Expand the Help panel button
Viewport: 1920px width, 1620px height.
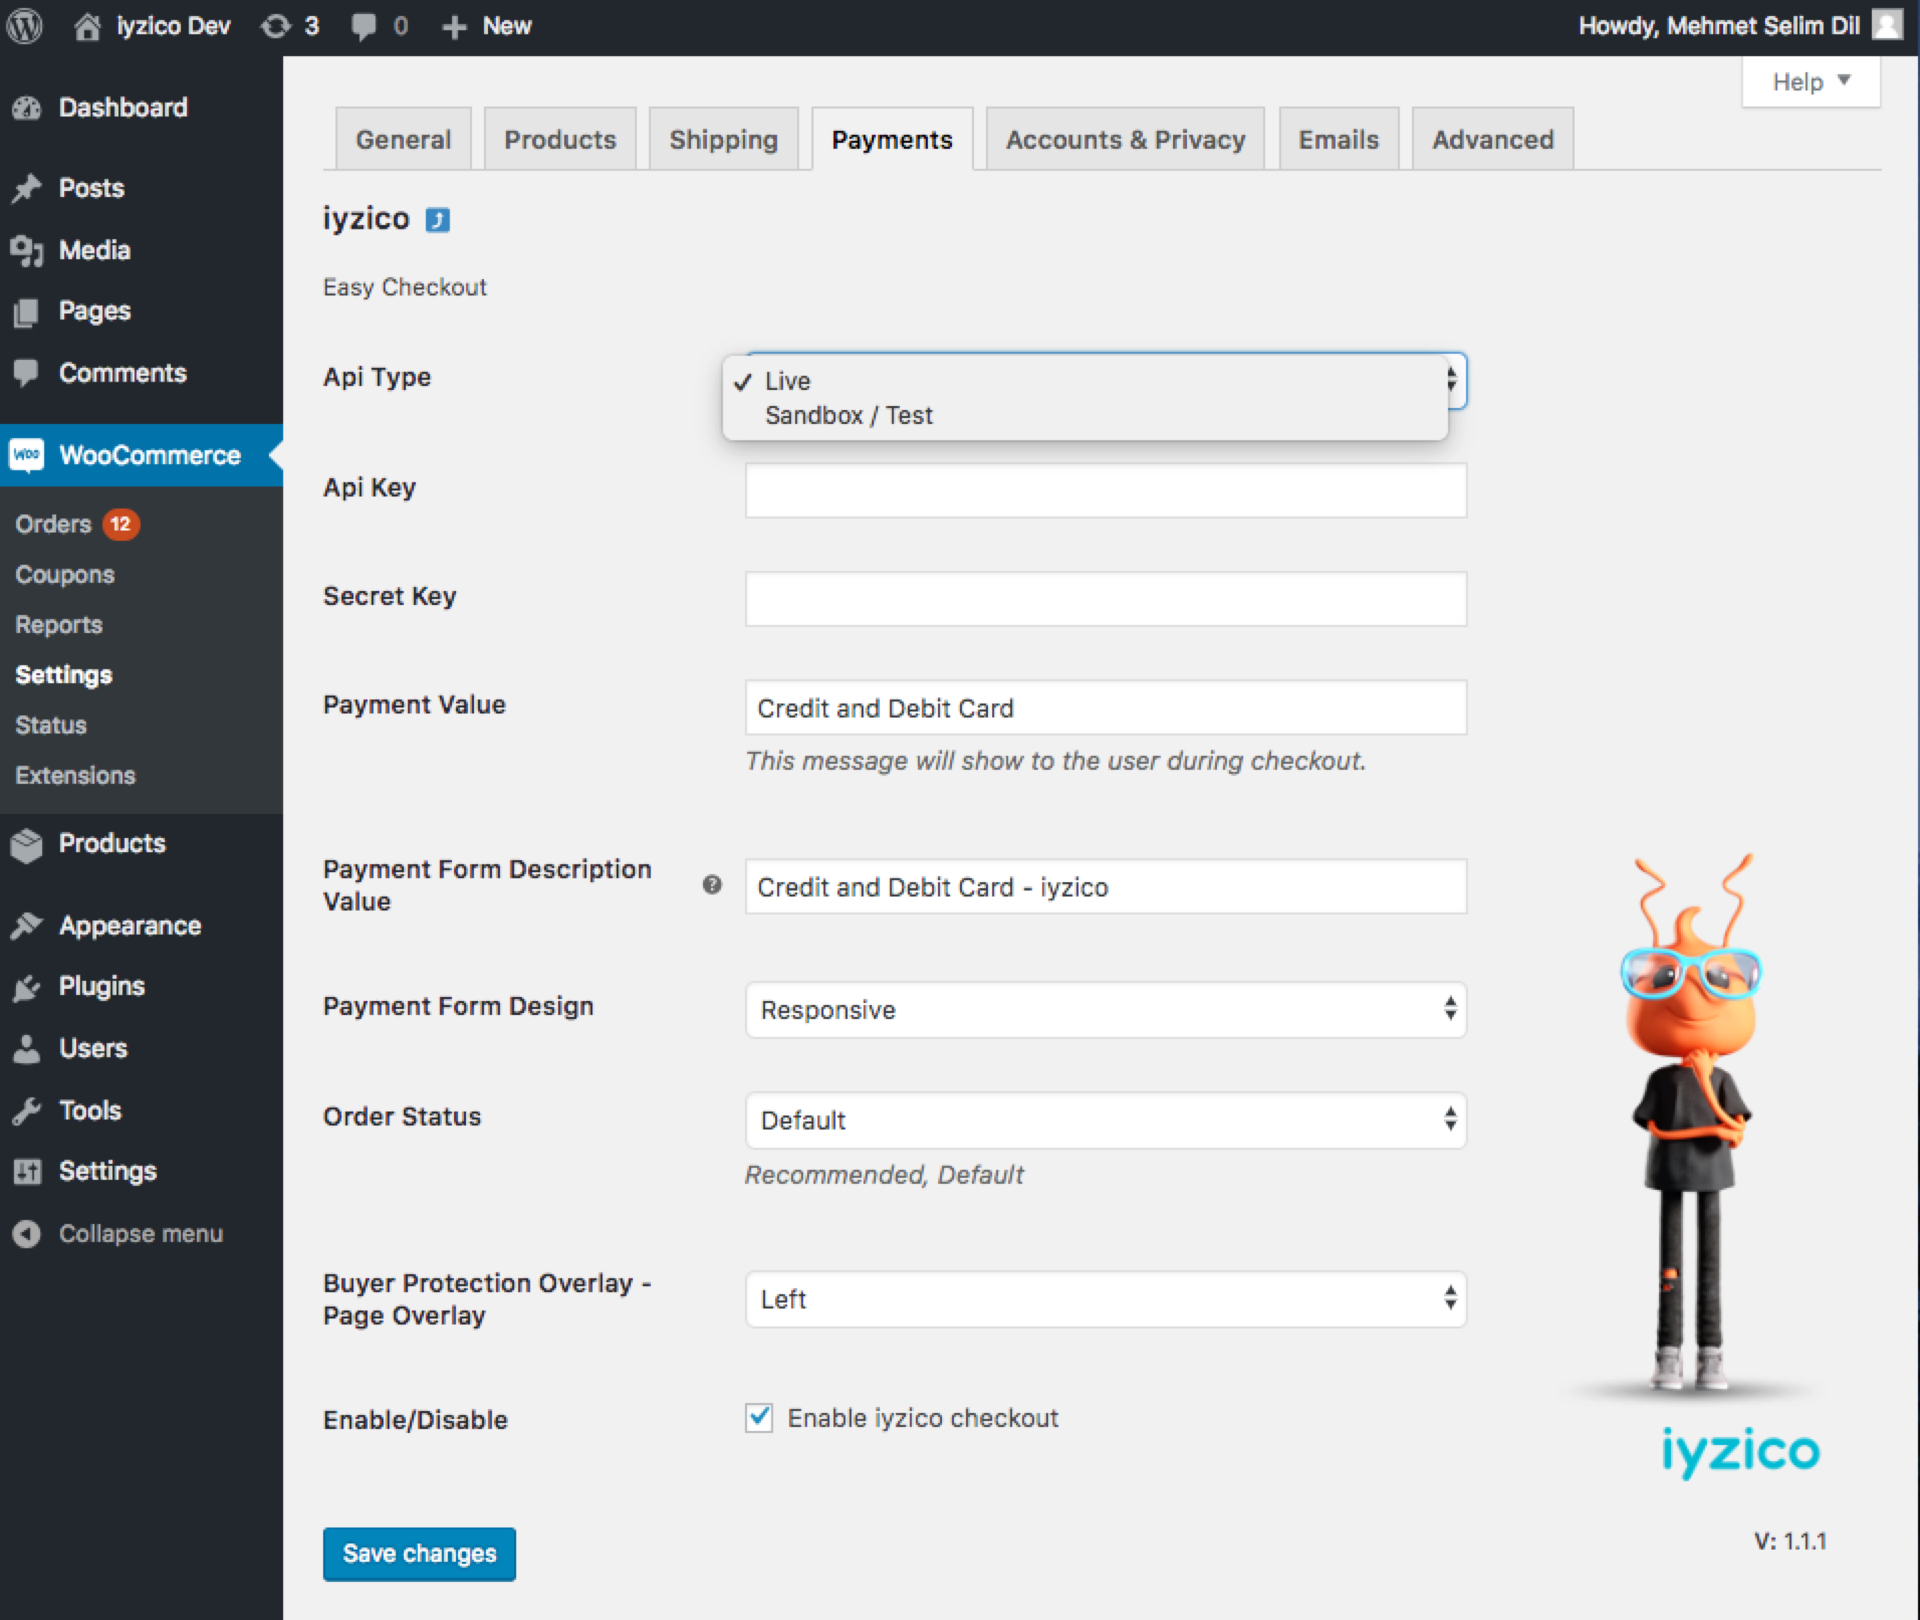tap(1810, 82)
